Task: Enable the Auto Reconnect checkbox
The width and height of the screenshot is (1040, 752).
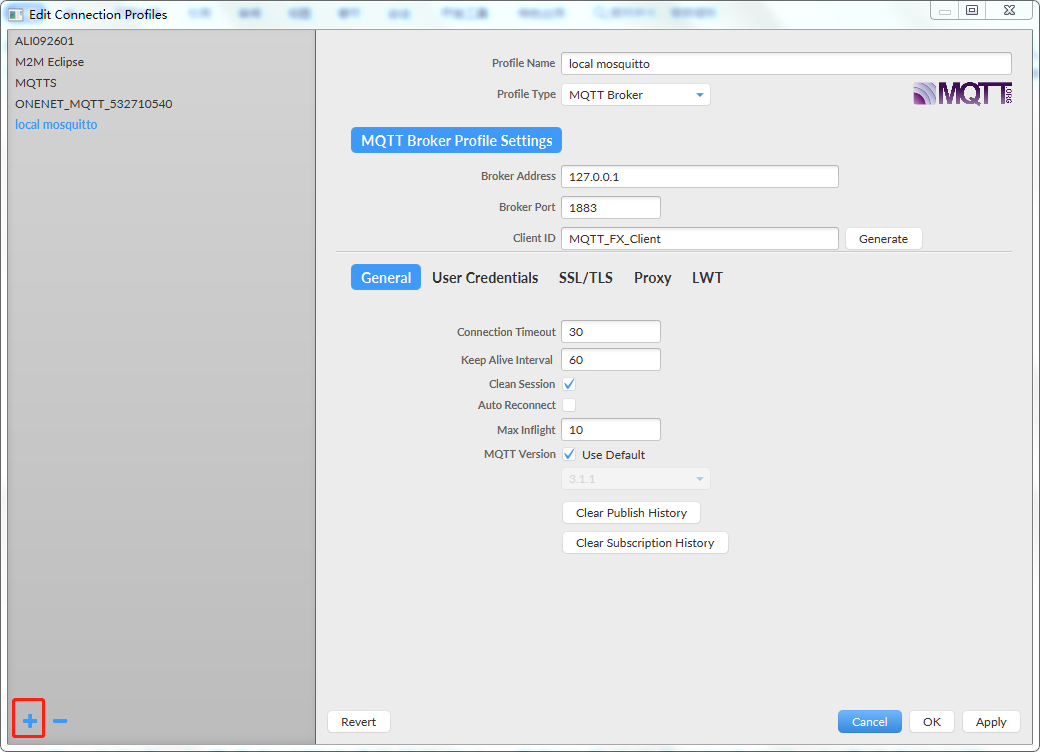Action: 569,405
